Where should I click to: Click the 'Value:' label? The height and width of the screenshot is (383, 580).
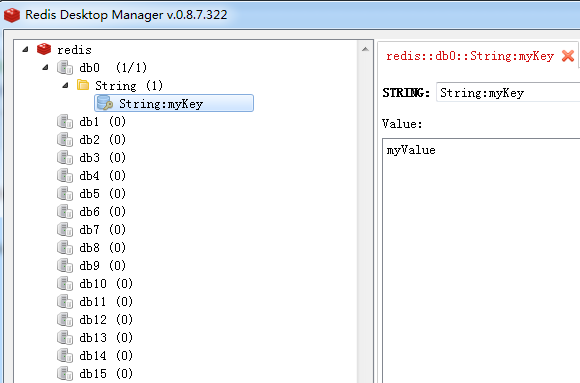402,124
